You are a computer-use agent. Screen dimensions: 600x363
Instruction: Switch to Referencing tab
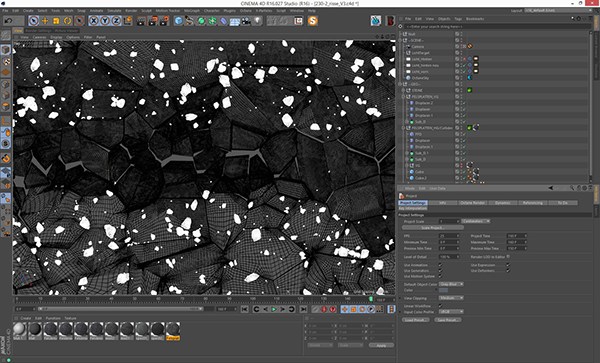coord(532,203)
